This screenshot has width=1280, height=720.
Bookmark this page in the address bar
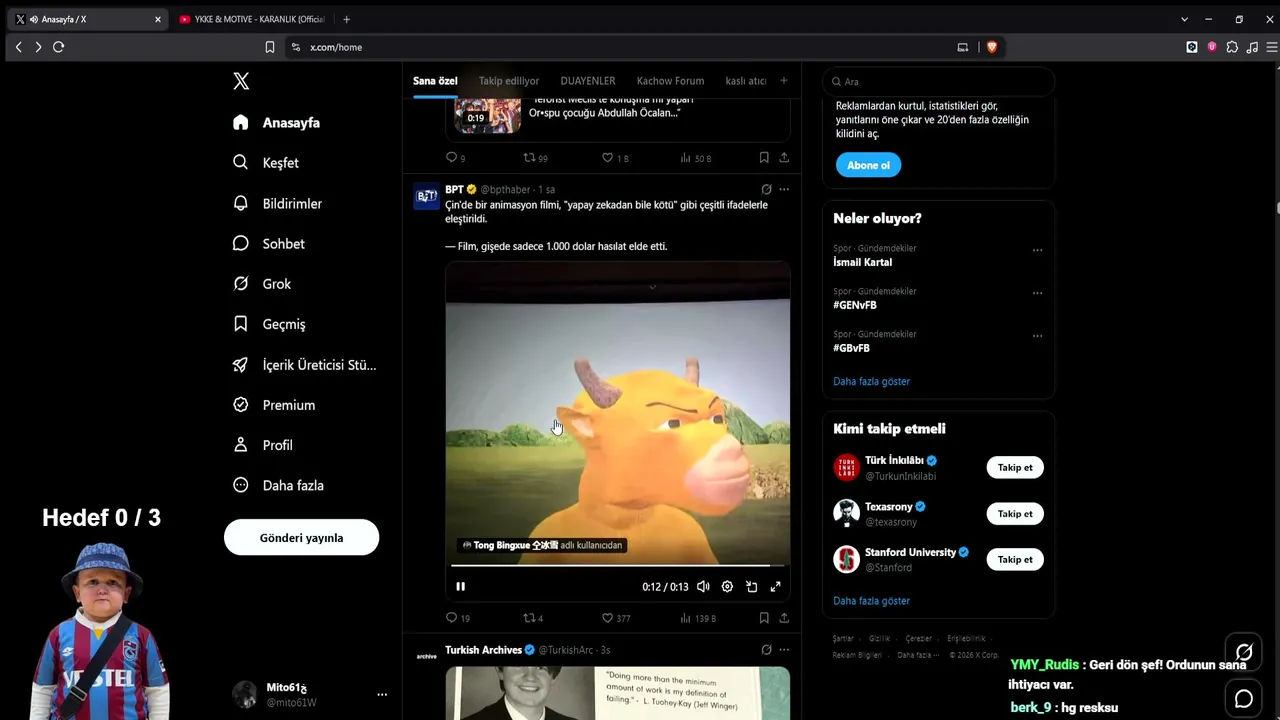(x=270, y=47)
